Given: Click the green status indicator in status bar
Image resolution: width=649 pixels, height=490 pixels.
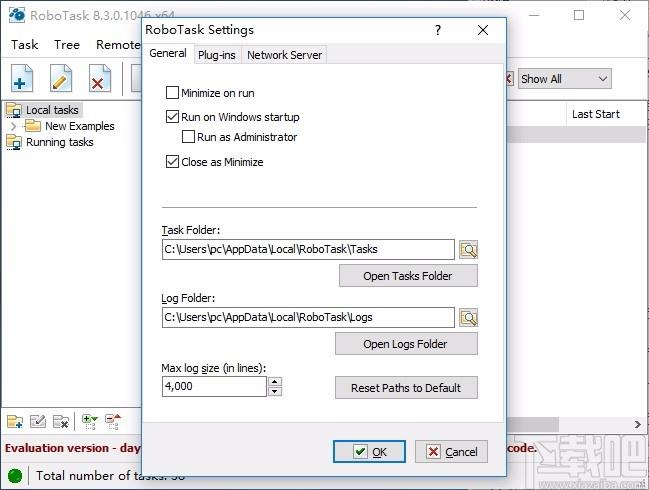Looking at the screenshot, I should 15,476.
